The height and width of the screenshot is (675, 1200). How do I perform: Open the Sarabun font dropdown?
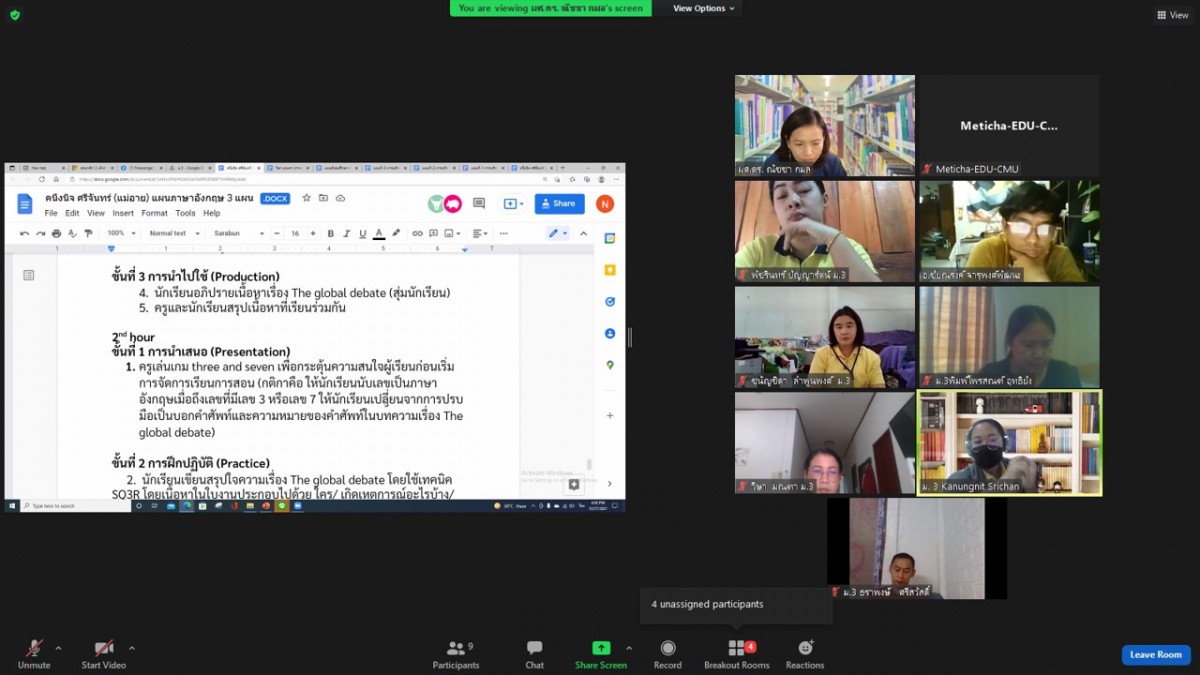coord(239,233)
